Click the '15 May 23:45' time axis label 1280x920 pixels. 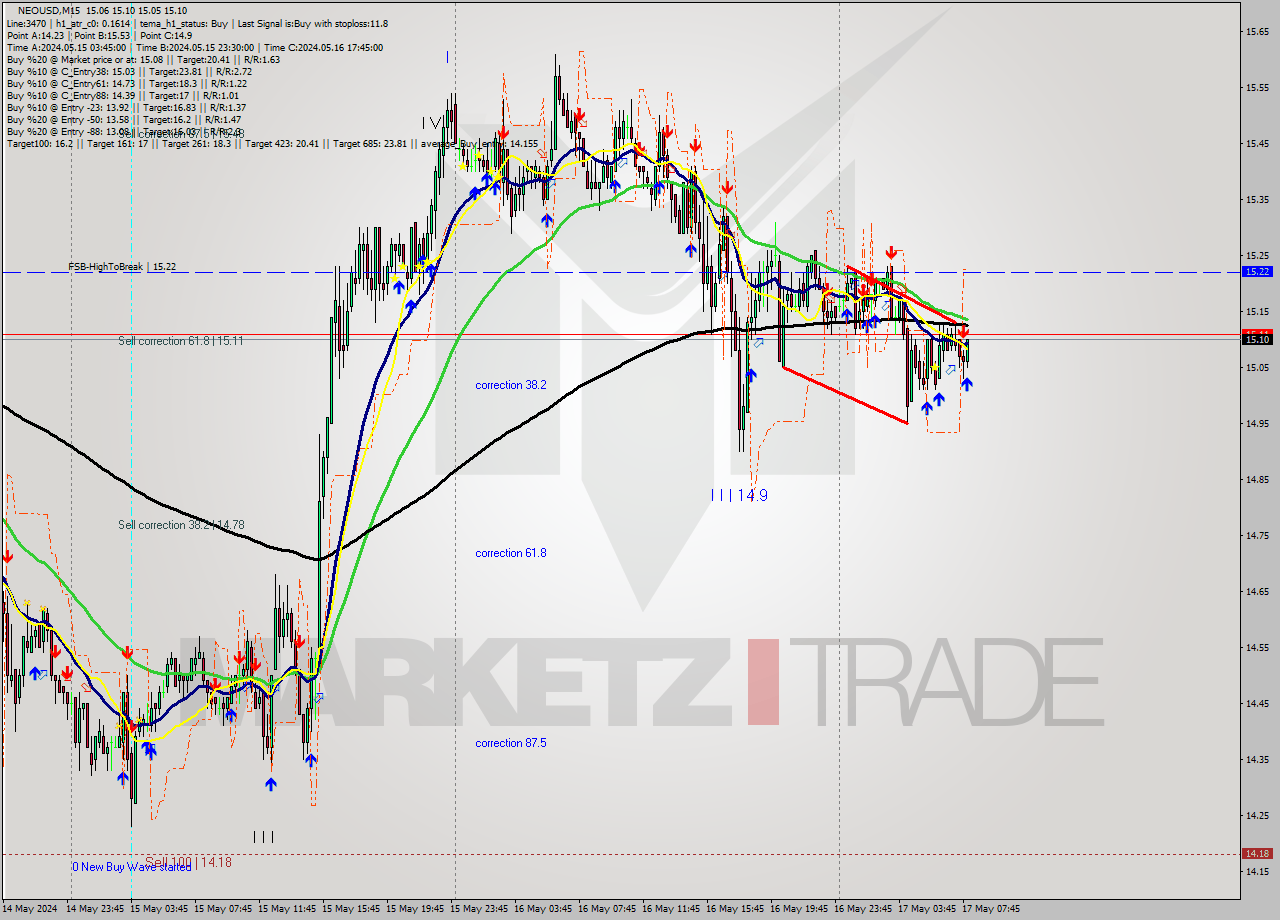tap(480, 909)
